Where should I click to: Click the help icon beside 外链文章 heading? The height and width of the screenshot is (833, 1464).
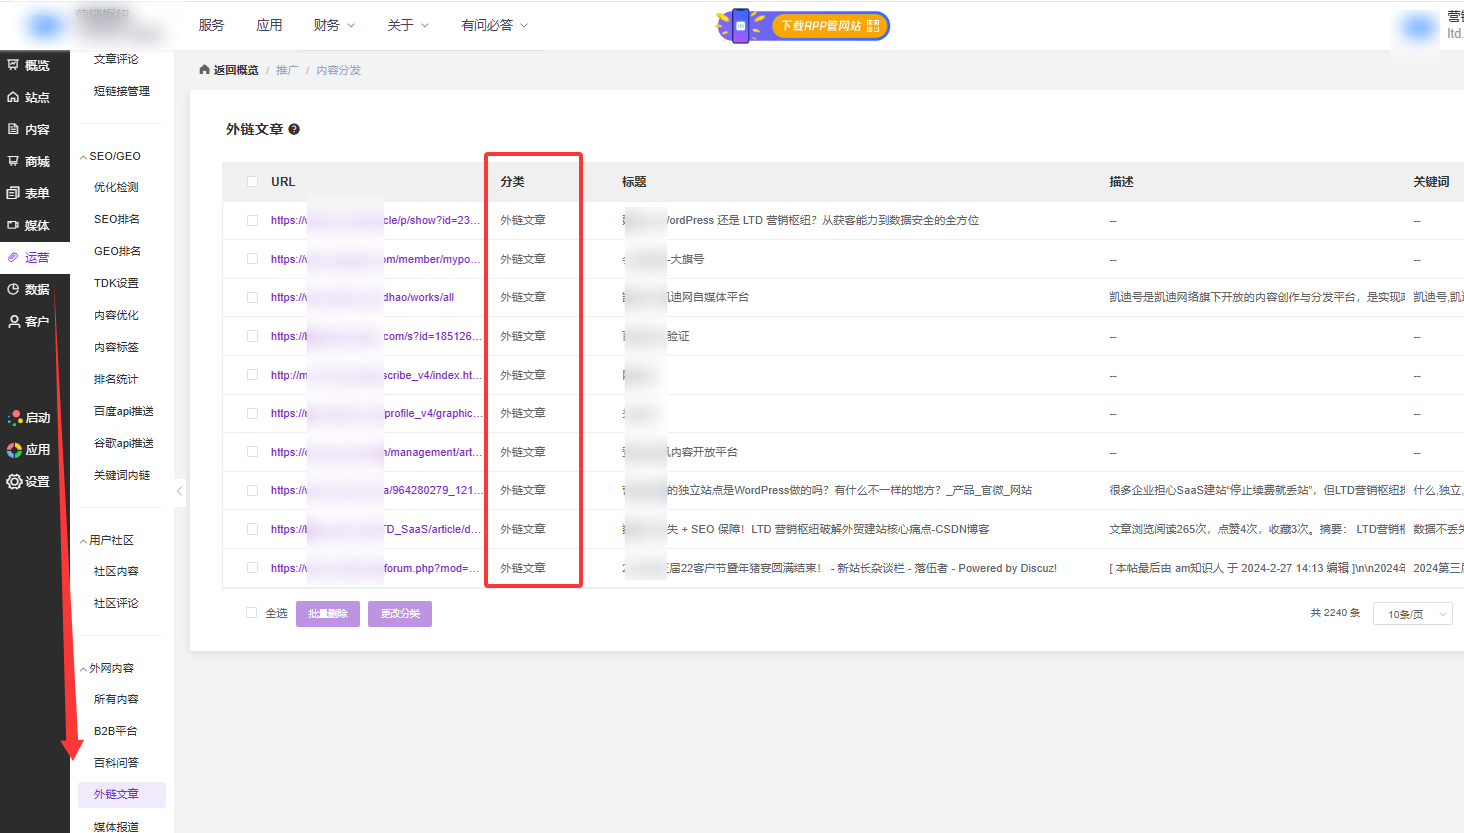coord(294,129)
